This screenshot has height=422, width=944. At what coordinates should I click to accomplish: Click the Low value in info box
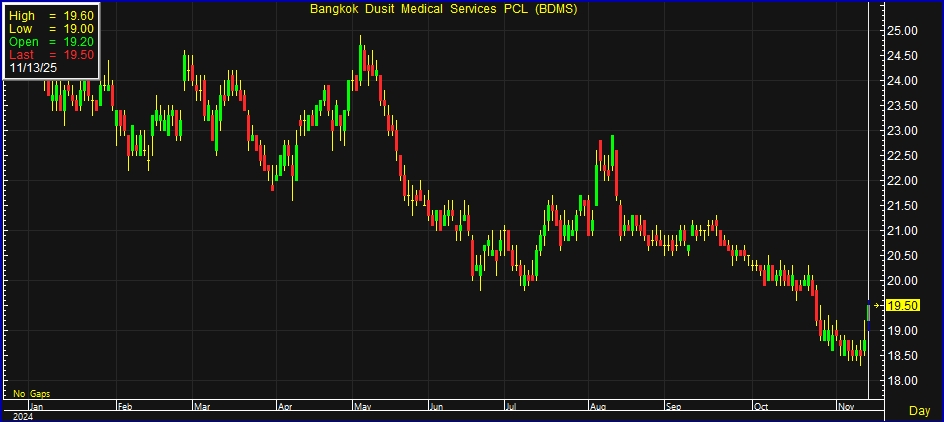51,29
